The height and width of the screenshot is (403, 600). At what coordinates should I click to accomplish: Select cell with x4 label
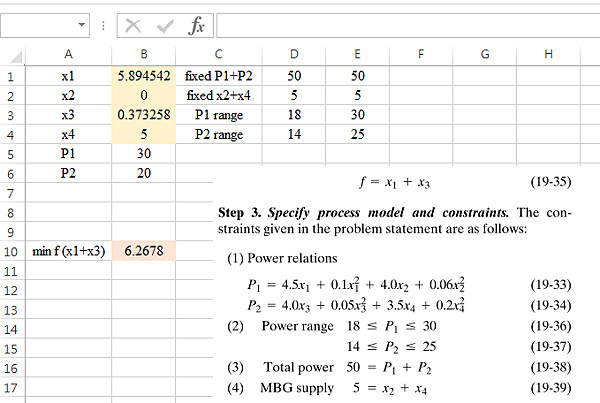tap(68, 134)
